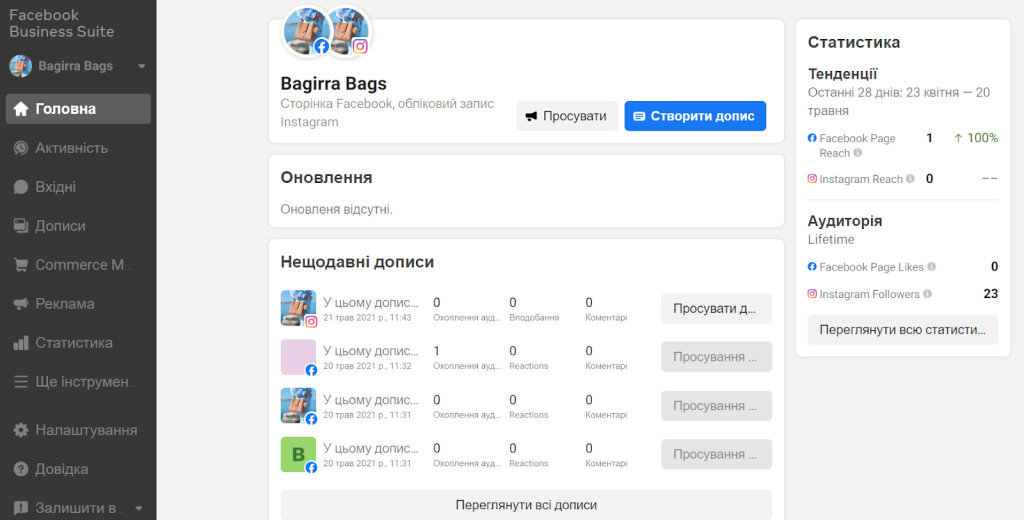This screenshot has height=520, width=1024.
Task: Click the Реклама megaphone icon
Action: pyautogui.click(x=20, y=304)
